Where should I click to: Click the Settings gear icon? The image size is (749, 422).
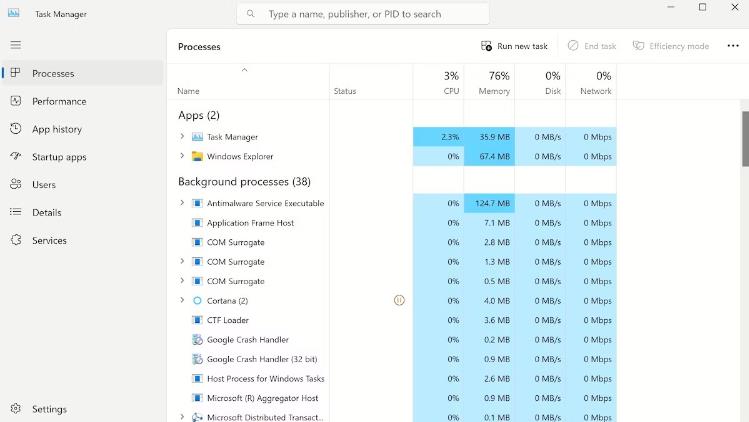pos(15,409)
